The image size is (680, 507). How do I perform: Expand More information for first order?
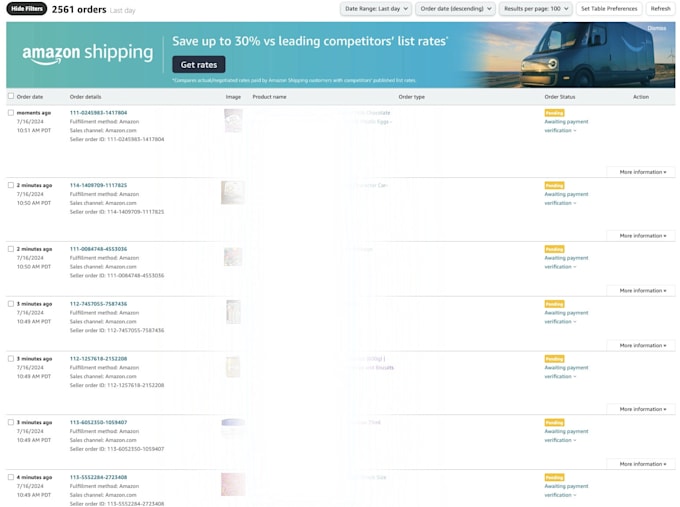(x=642, y=172)
